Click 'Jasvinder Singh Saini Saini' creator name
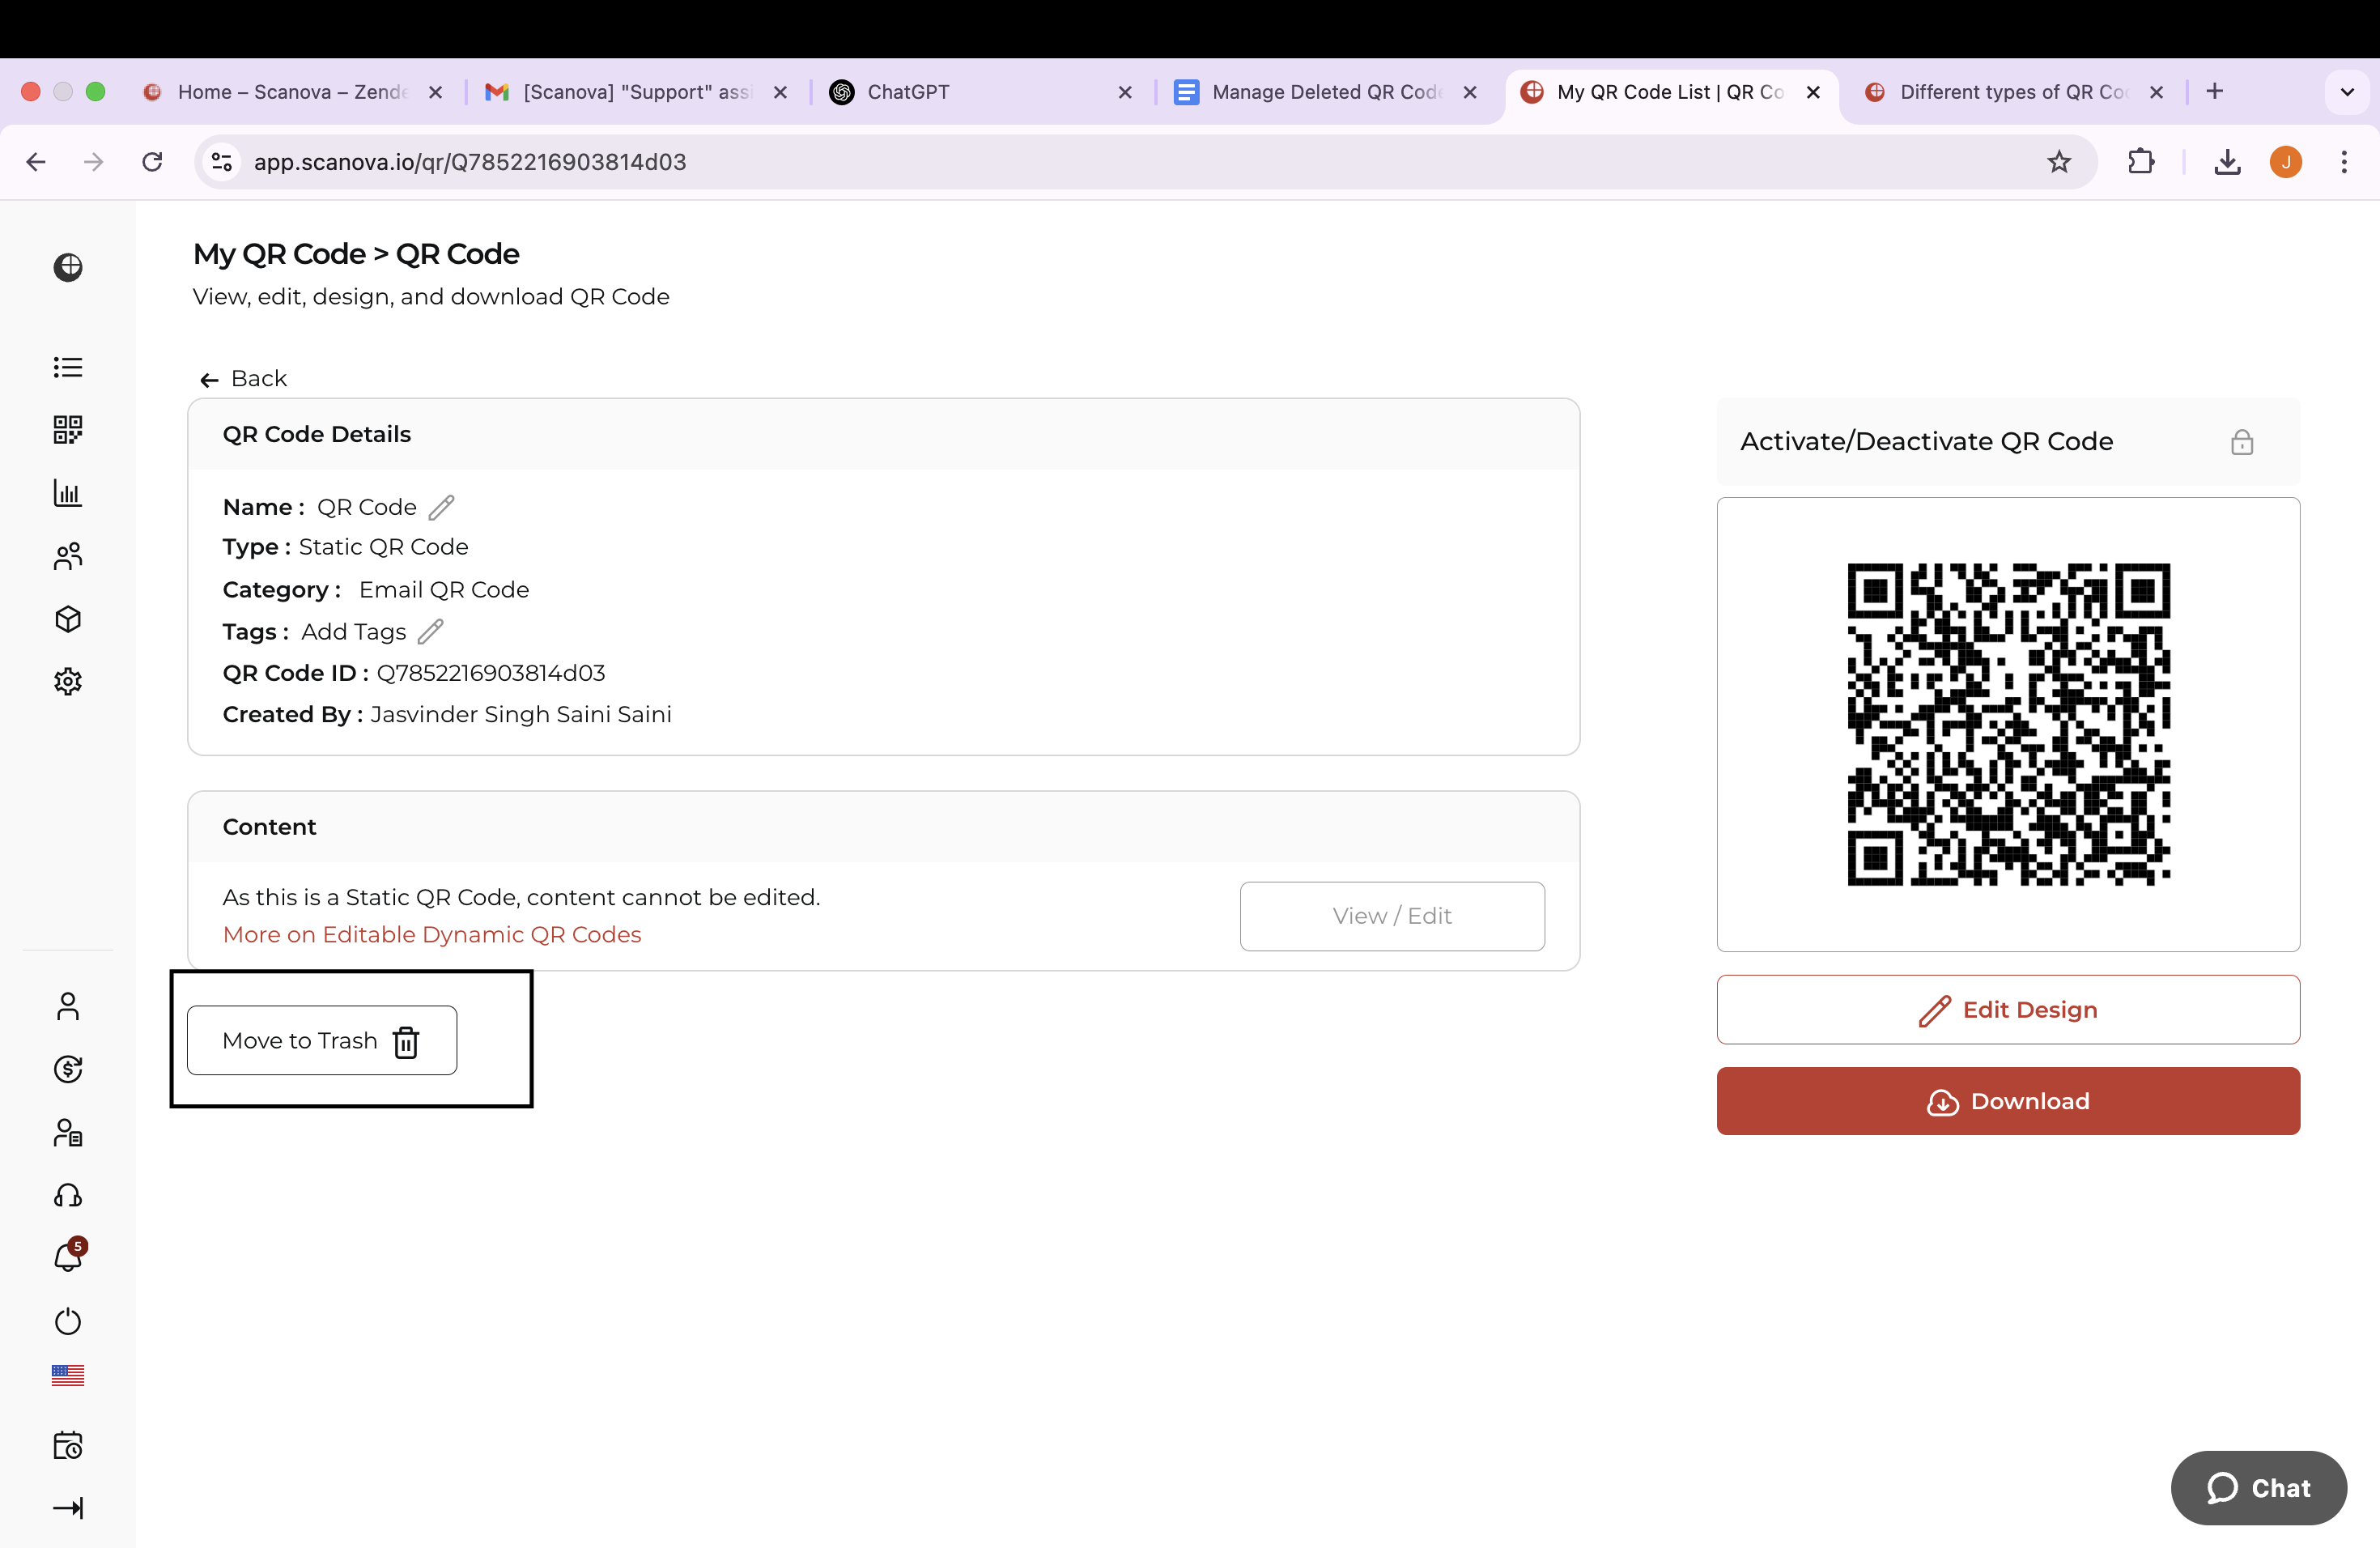Viewport: 2380px width, 1548px height. coord(521,714)
